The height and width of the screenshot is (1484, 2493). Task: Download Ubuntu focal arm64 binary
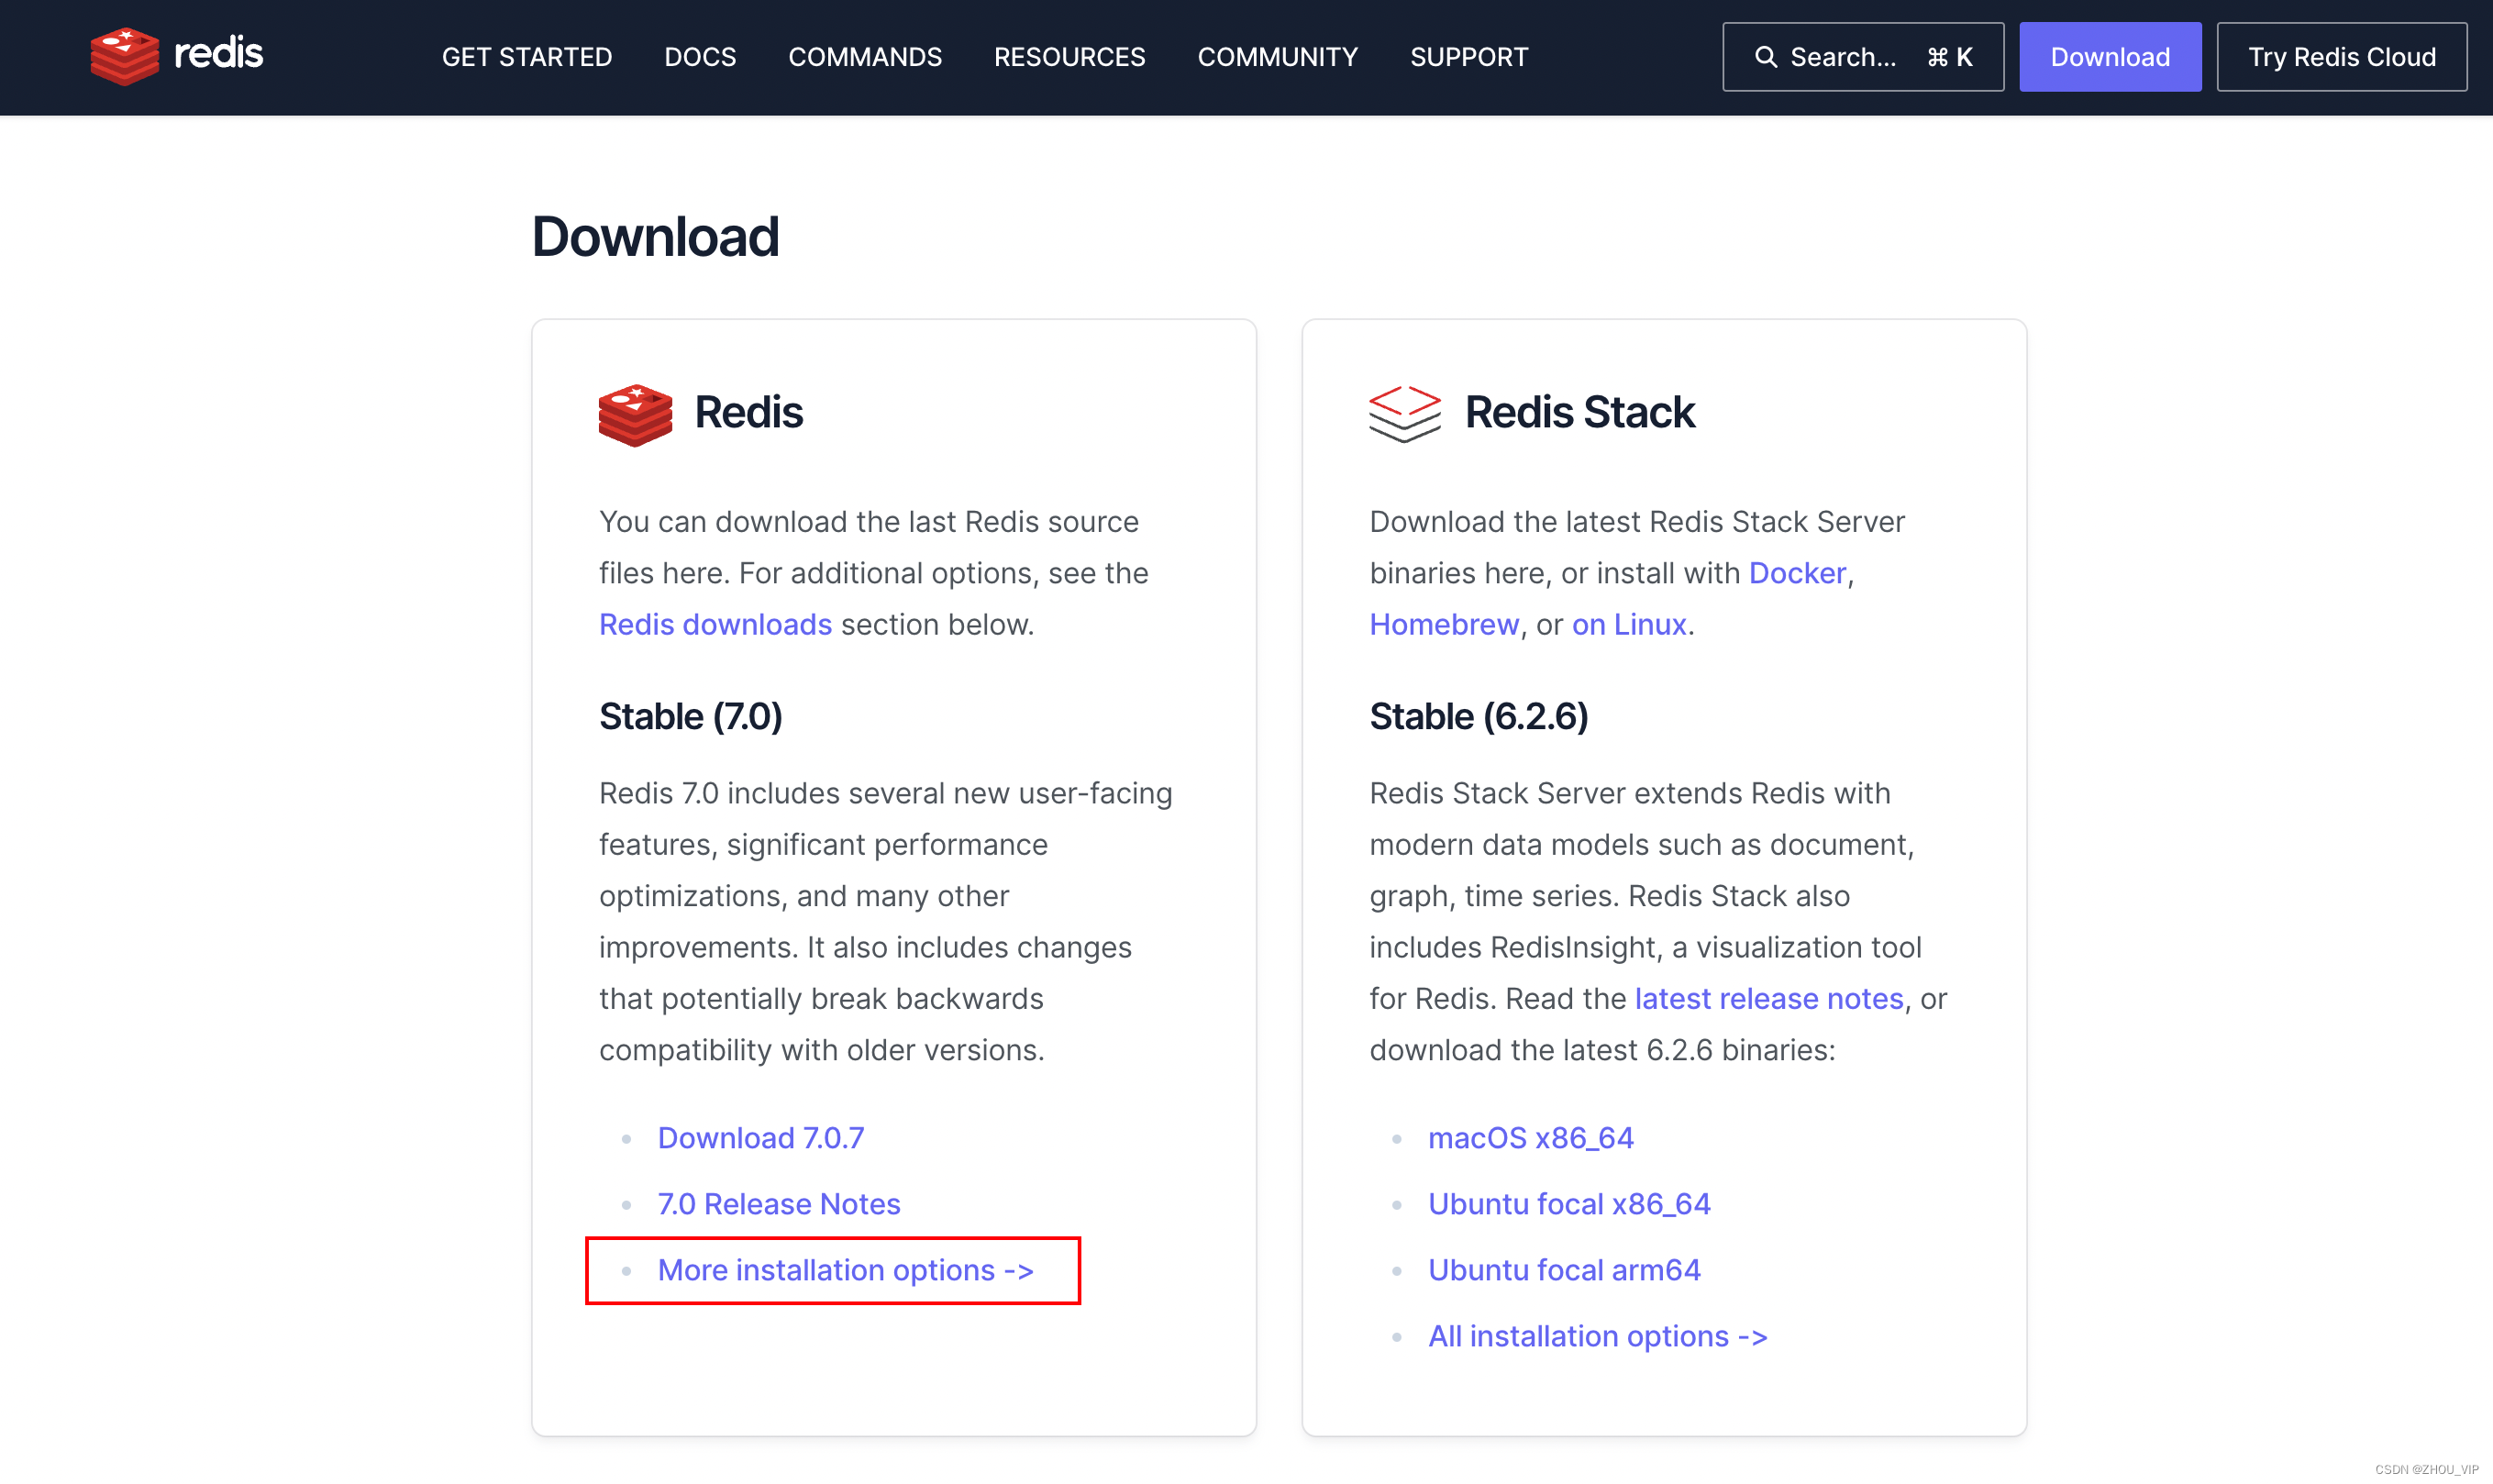[x=1564, y=1270]
